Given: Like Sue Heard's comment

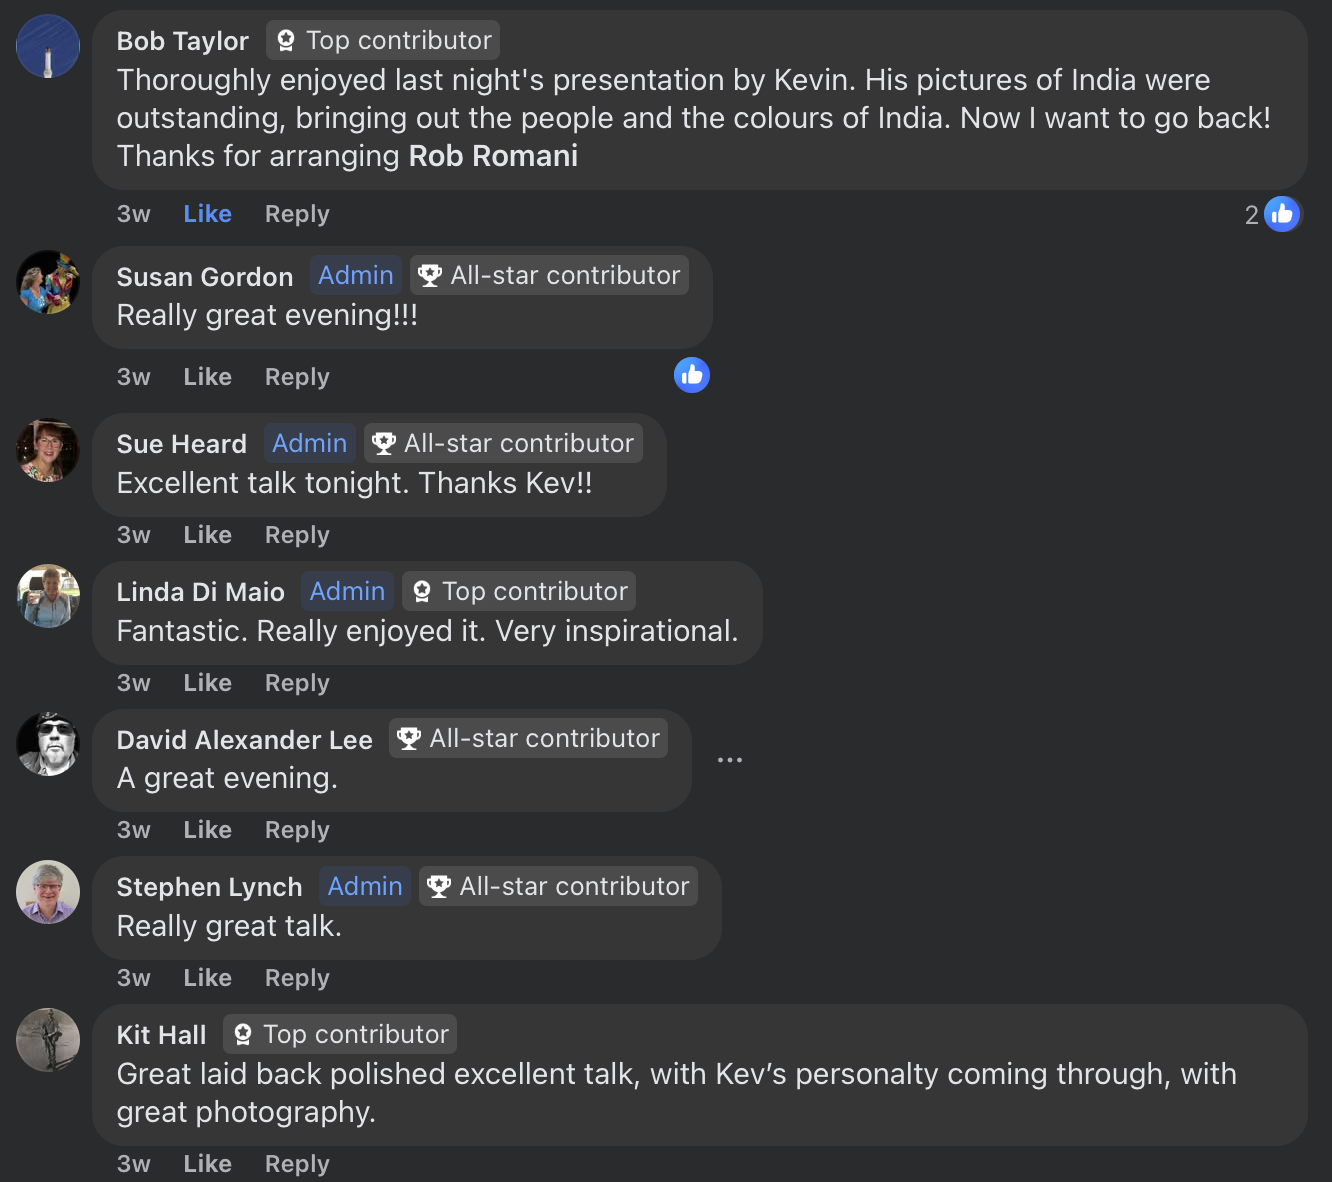Looking at the screenshot, I should 207,535.
